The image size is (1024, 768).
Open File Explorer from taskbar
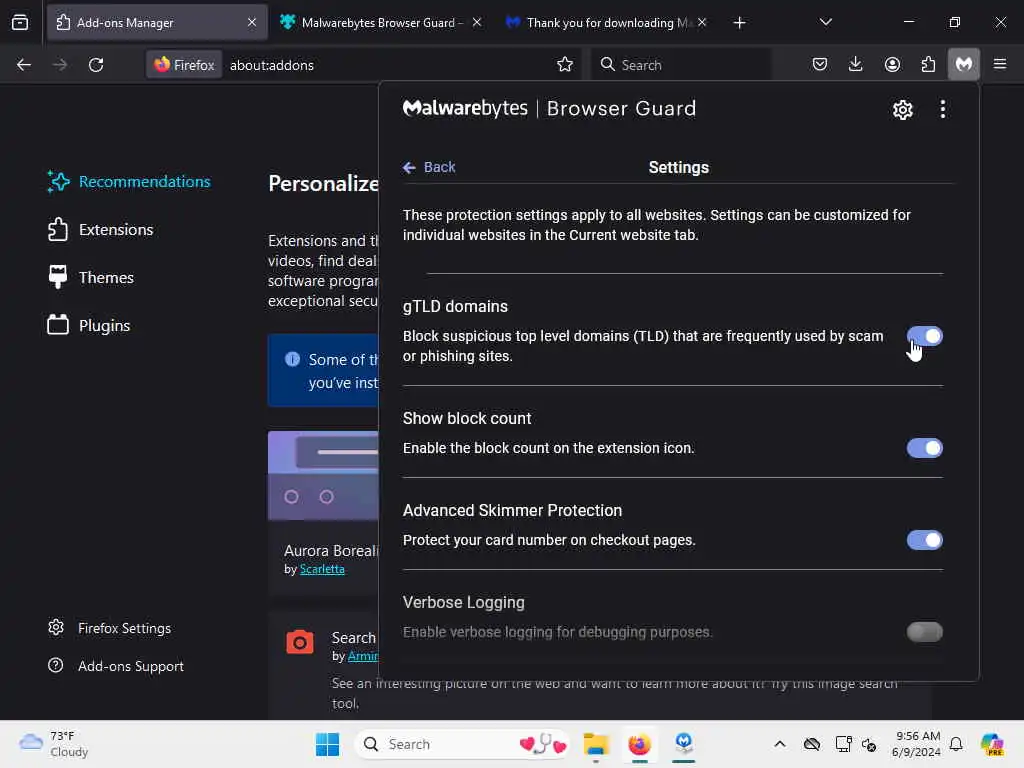pos(596,744)
